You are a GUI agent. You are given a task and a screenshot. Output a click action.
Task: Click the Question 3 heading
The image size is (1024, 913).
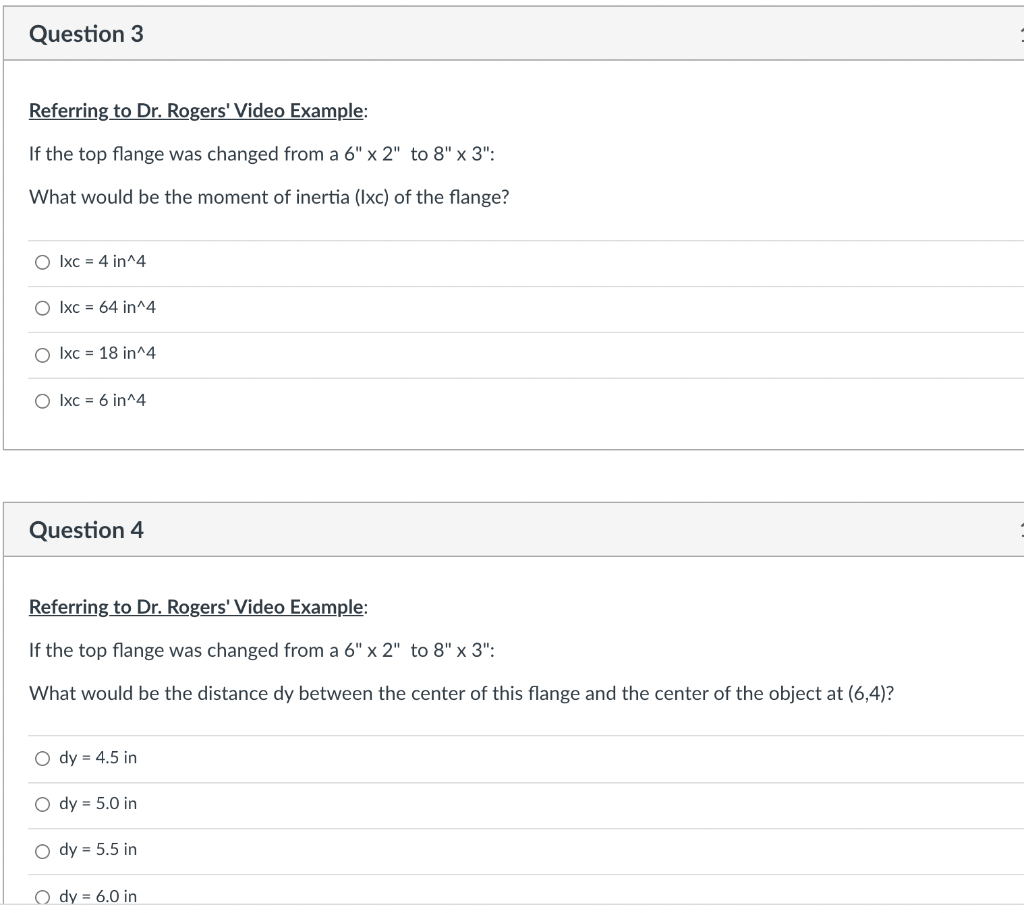(86, 34)
